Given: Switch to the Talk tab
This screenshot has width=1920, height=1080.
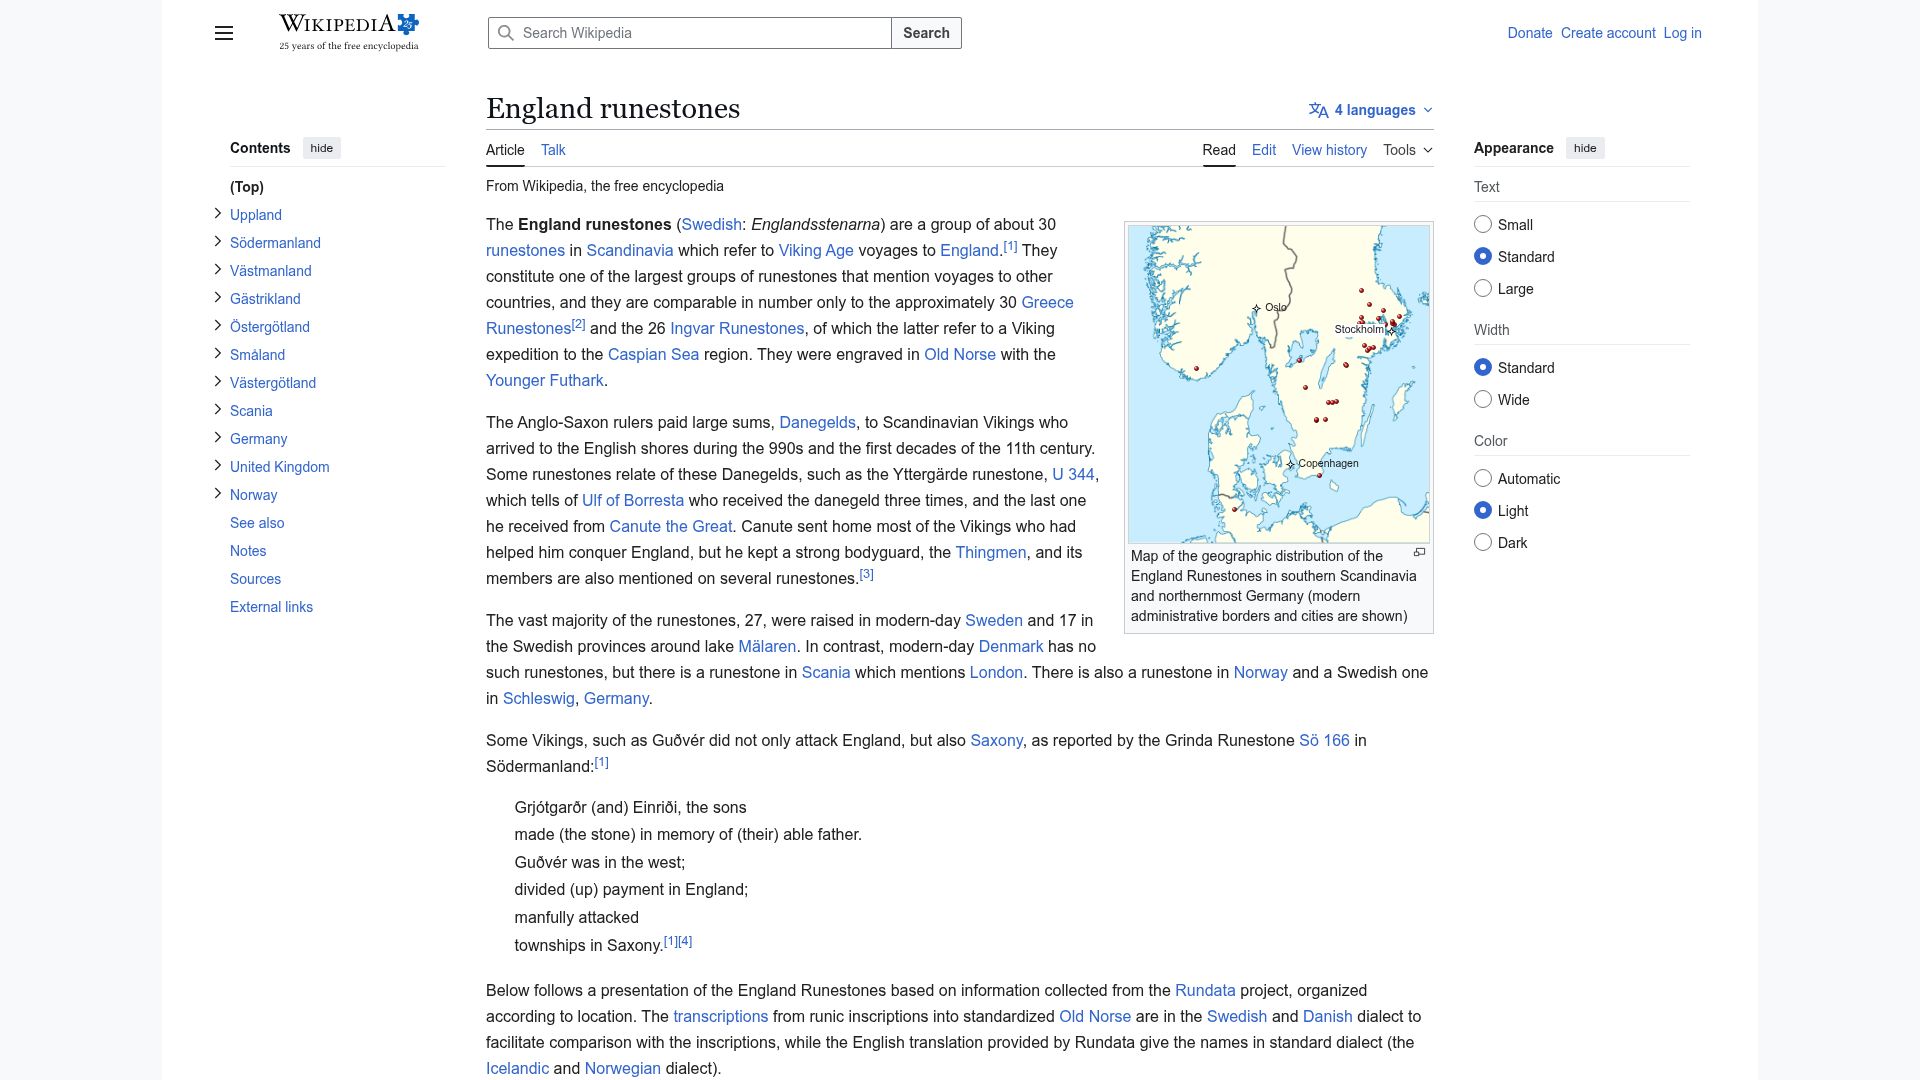Looking at the screenshot, I should coord(553,150).
